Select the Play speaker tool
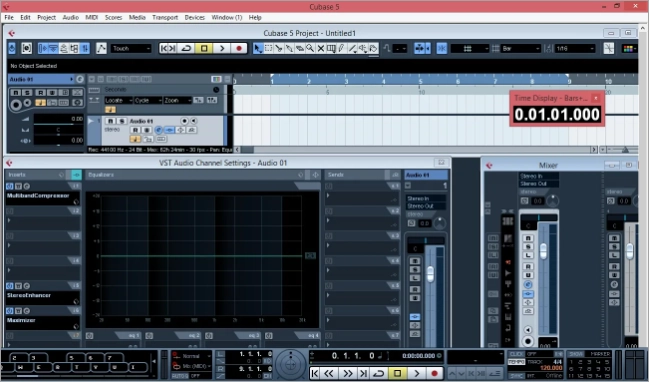The width and height of the screenshot is (649, 382). [363, 48]
